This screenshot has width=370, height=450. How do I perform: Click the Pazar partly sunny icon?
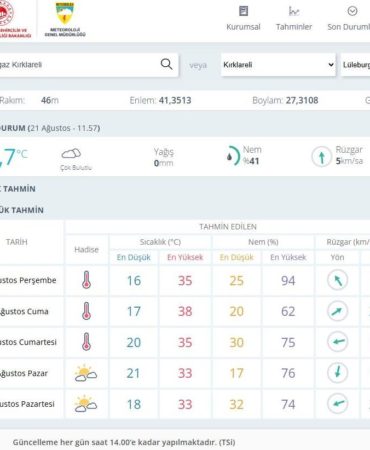pyautogui.click(x=86, y=373)
